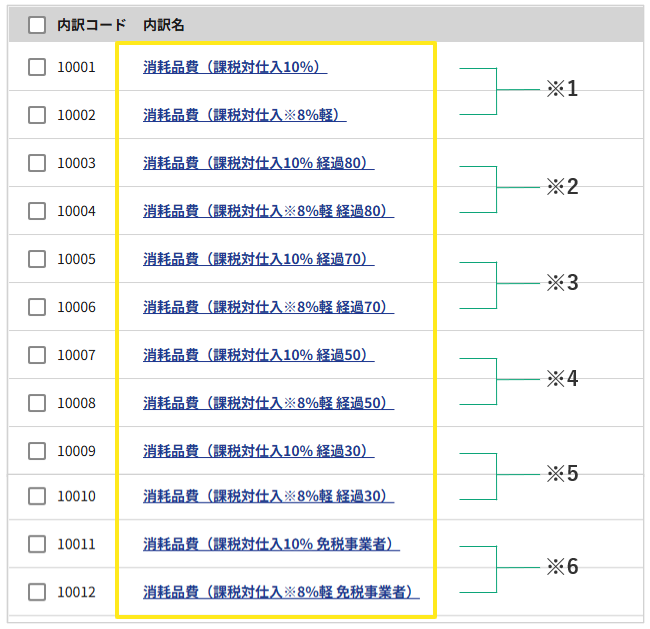The image size is (650, 629).
Task: Select the 課税対仕入10% 経過70 link
Action: [x=259, y=260]
